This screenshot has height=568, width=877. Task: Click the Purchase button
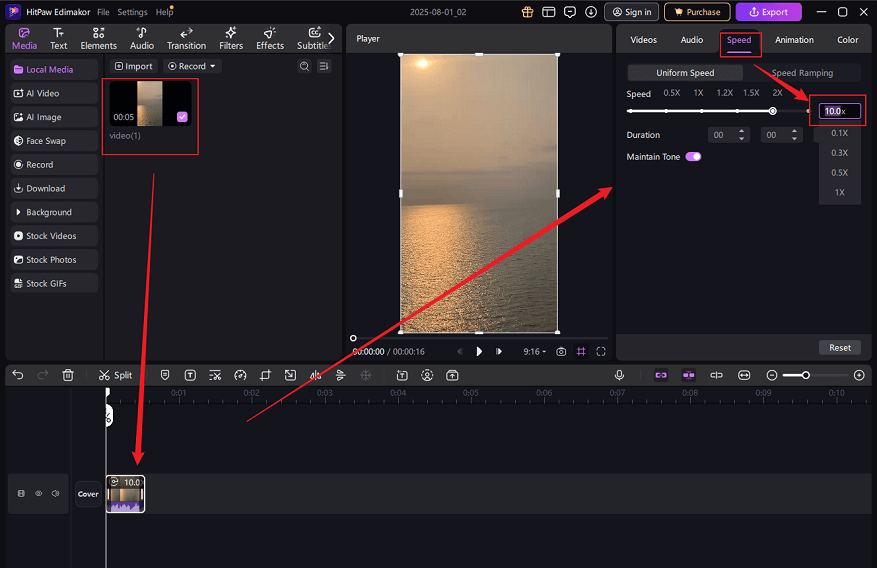tap(697, 12)
